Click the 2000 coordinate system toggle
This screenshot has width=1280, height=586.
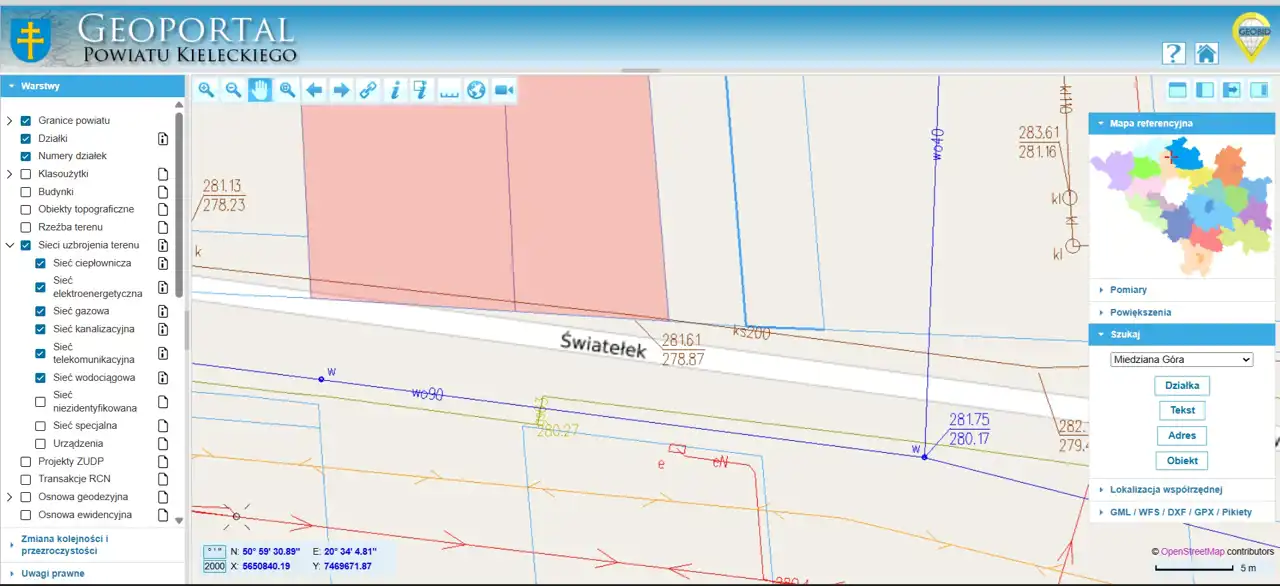pyautogui.click(x=214, y=566)
